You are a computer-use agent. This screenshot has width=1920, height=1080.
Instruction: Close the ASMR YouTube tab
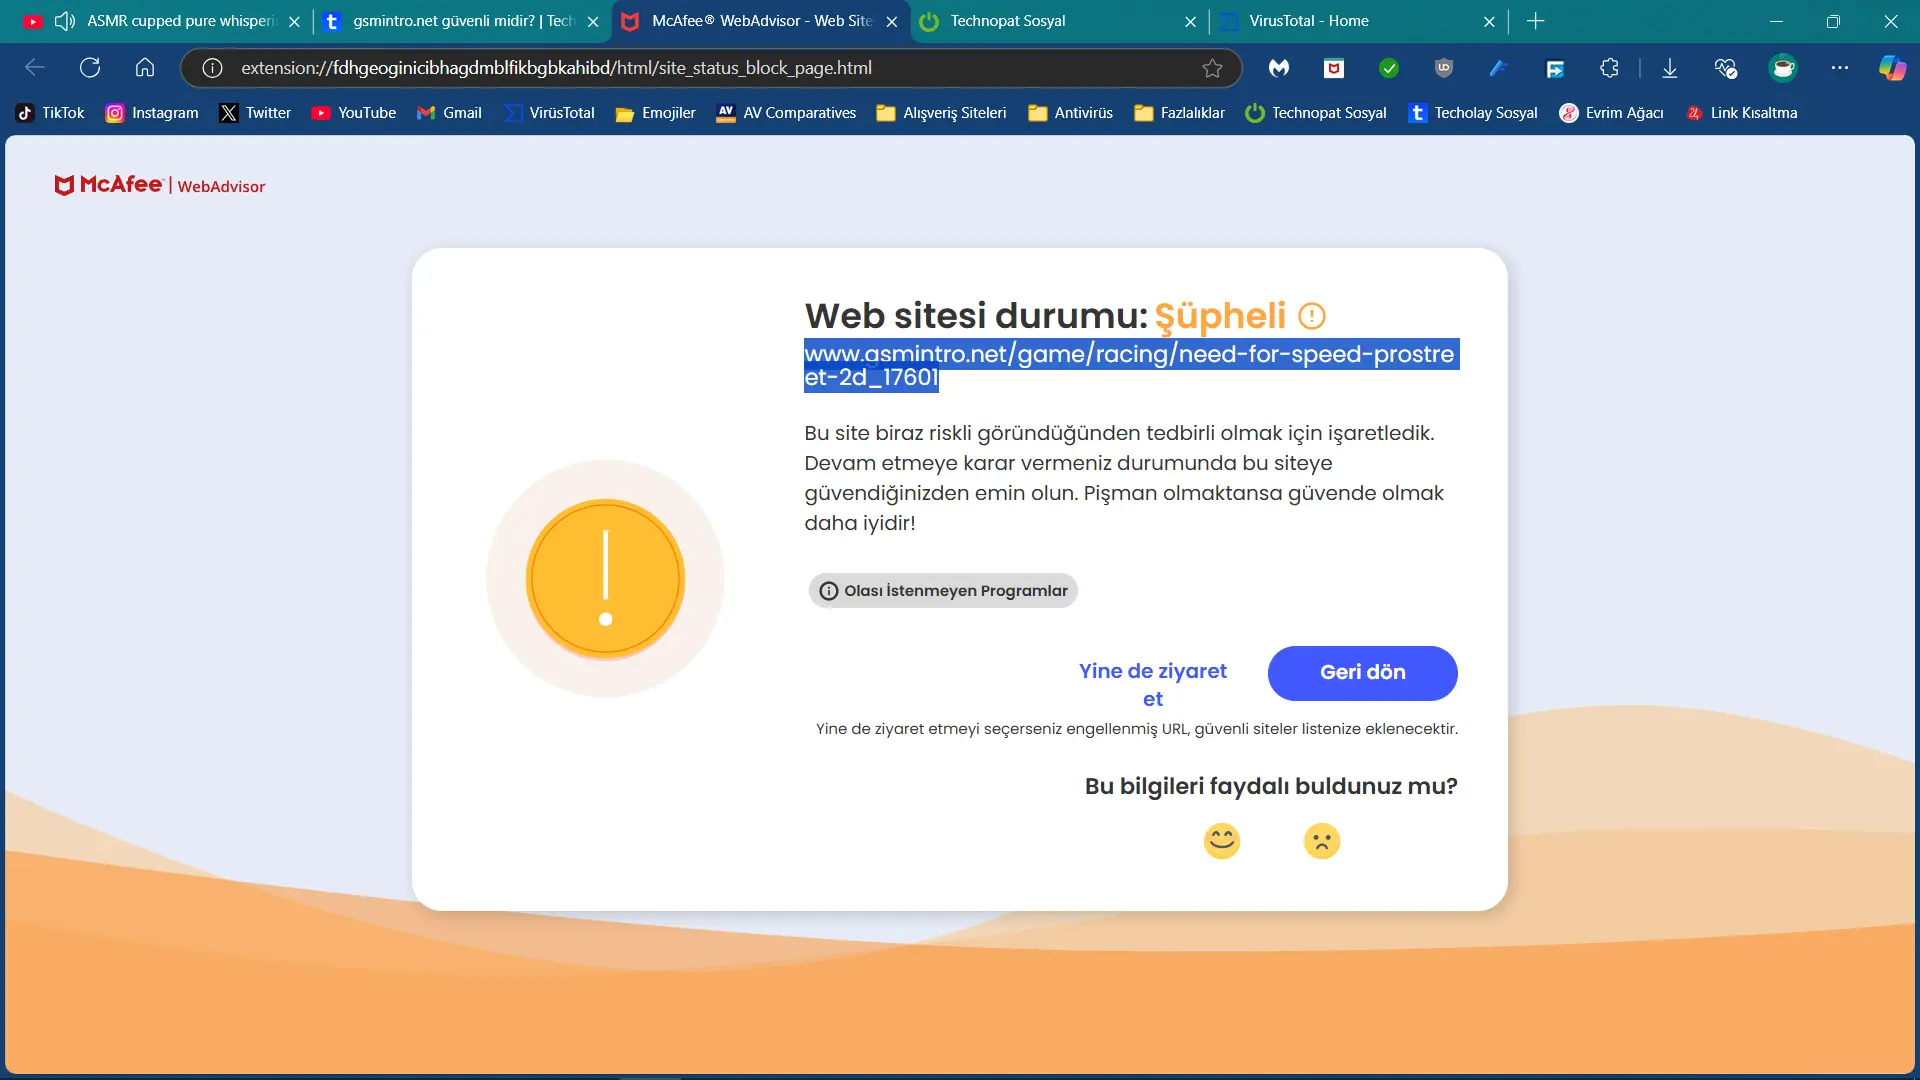tap(294, 21)
